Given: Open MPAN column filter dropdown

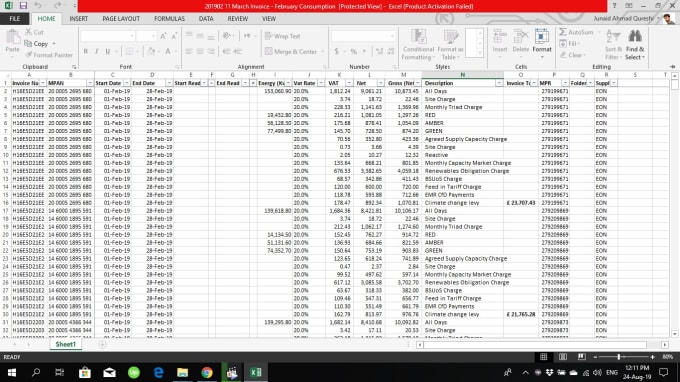Looking at the screenshot, I should point(90,83).
